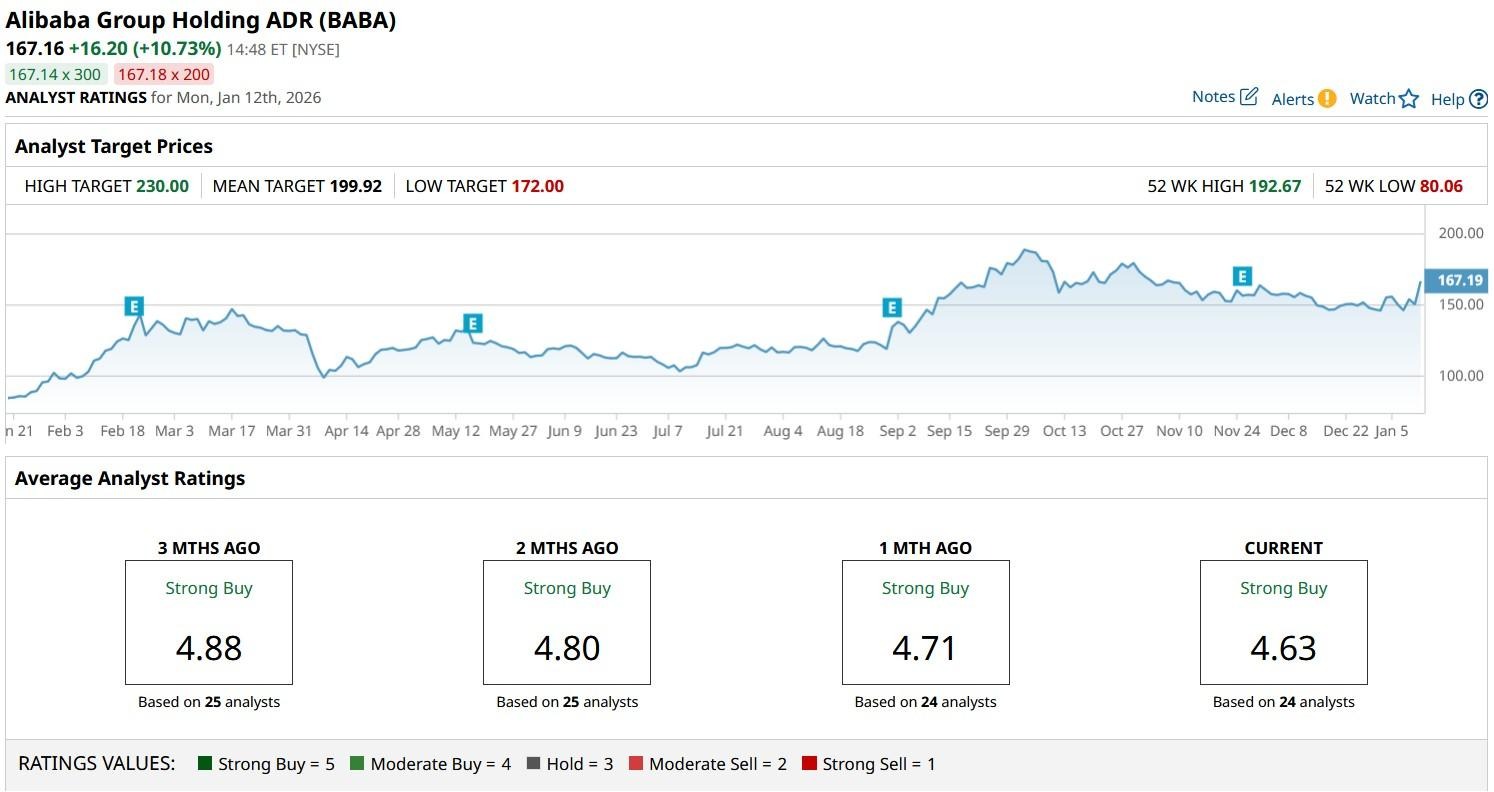Click the green bid quote 167.14 x 300
This screenshot has height=792, width=1494.
55,74
